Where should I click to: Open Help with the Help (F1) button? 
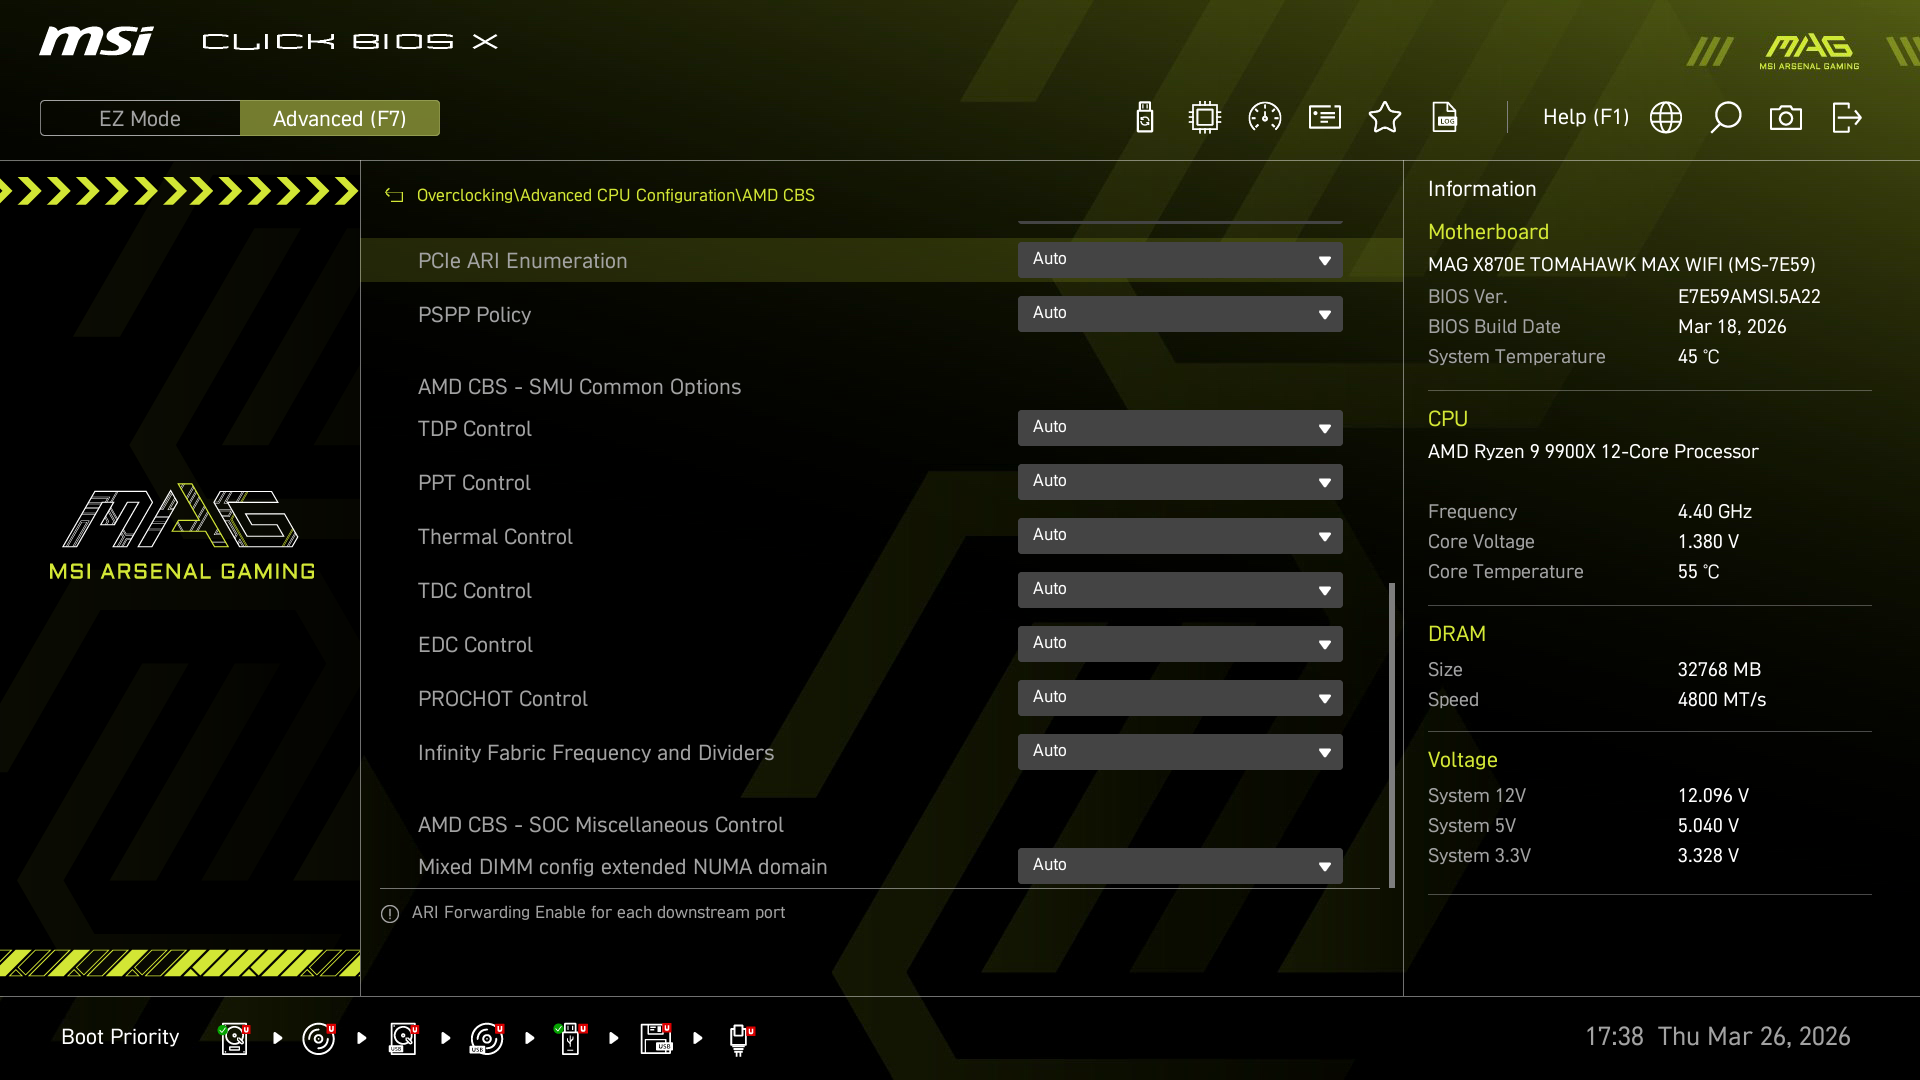tap(1585, 117)
